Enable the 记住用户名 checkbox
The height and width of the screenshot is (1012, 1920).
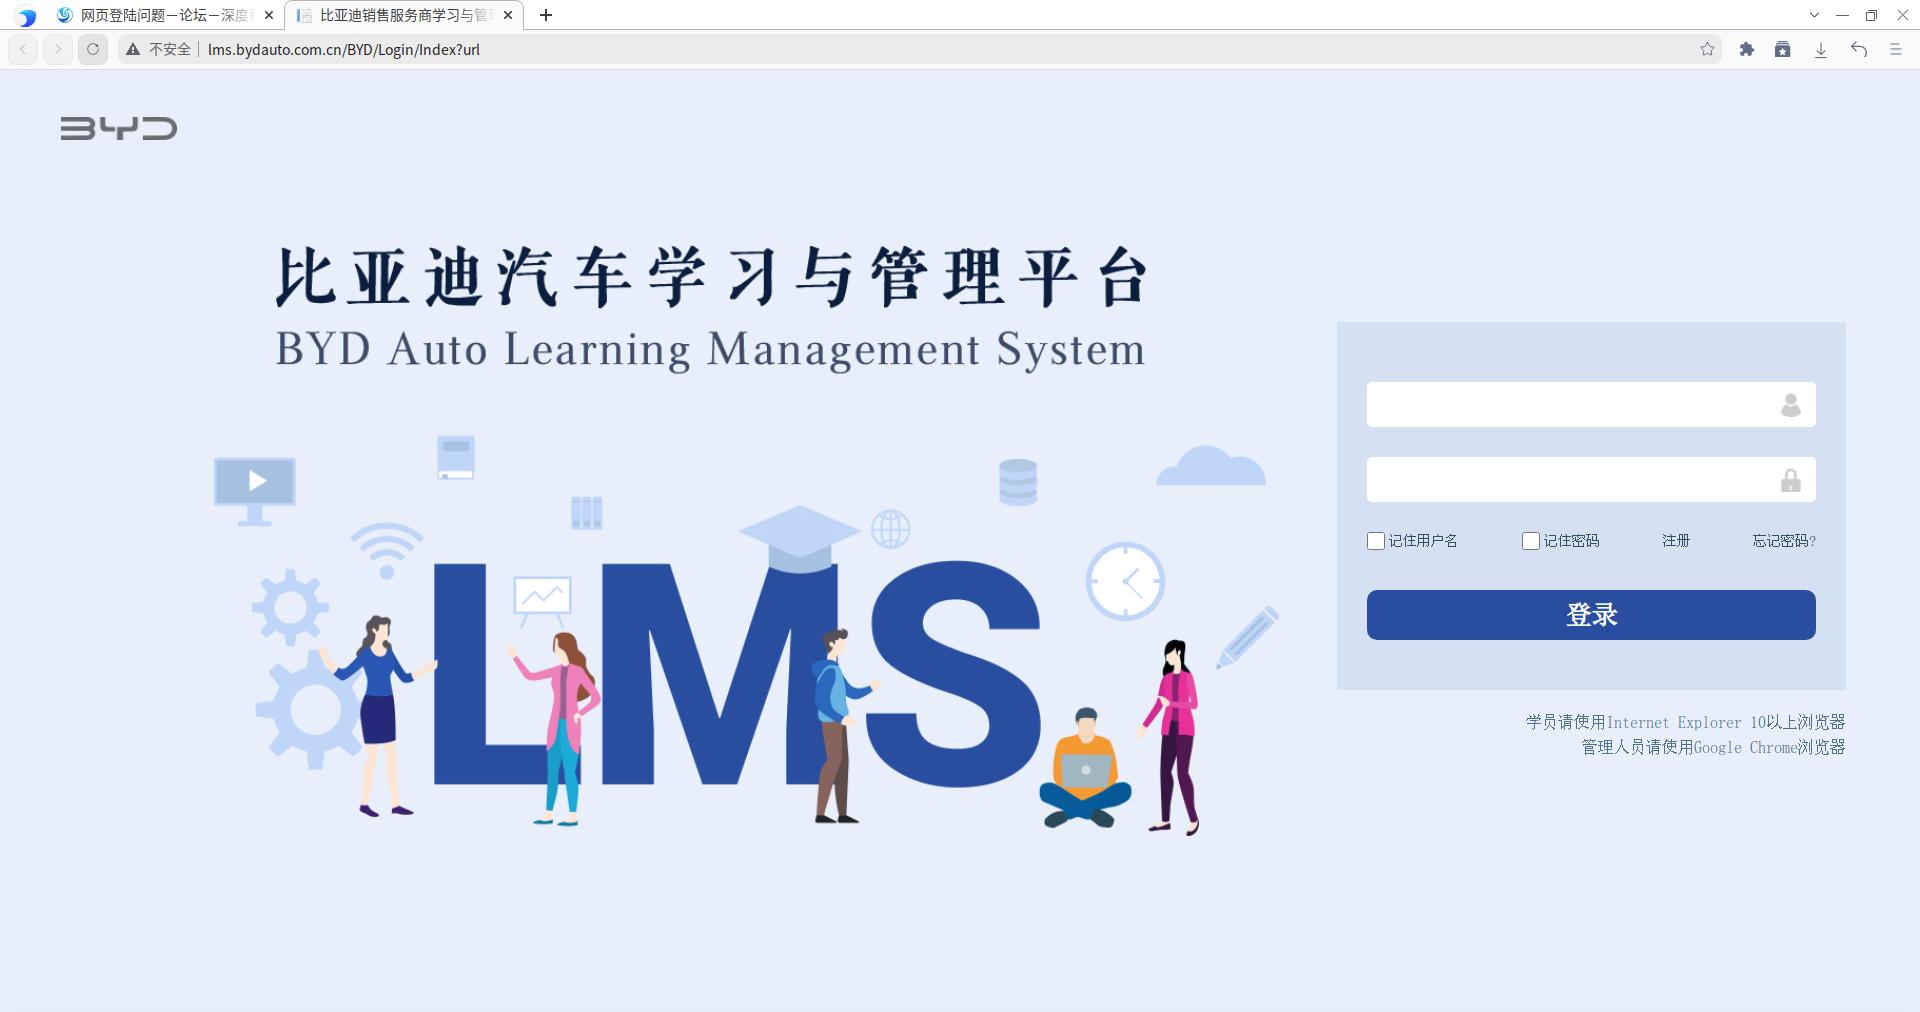point(1376,541)
